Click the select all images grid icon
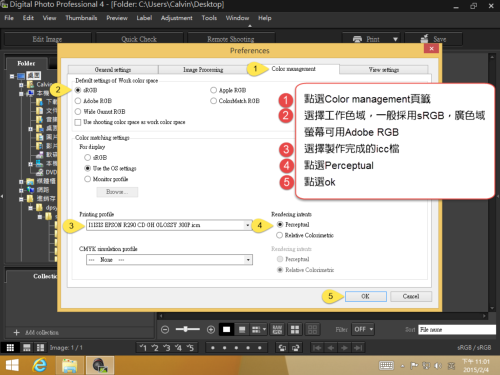The height and width of the screenshot is (375, 500). 295,330
